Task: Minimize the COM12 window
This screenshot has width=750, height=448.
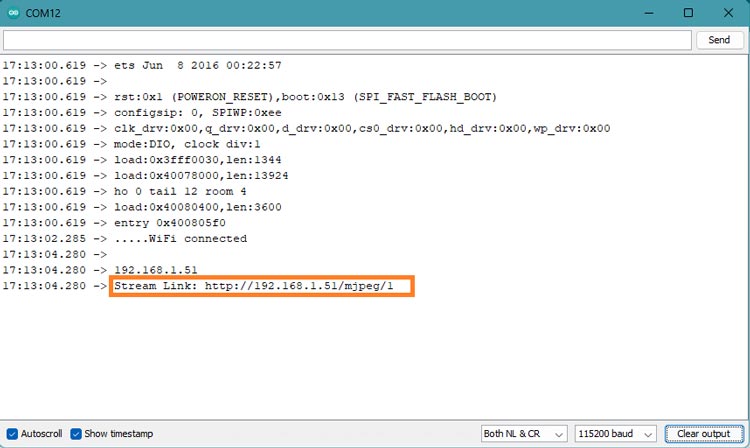Action: tap(649, 13)
